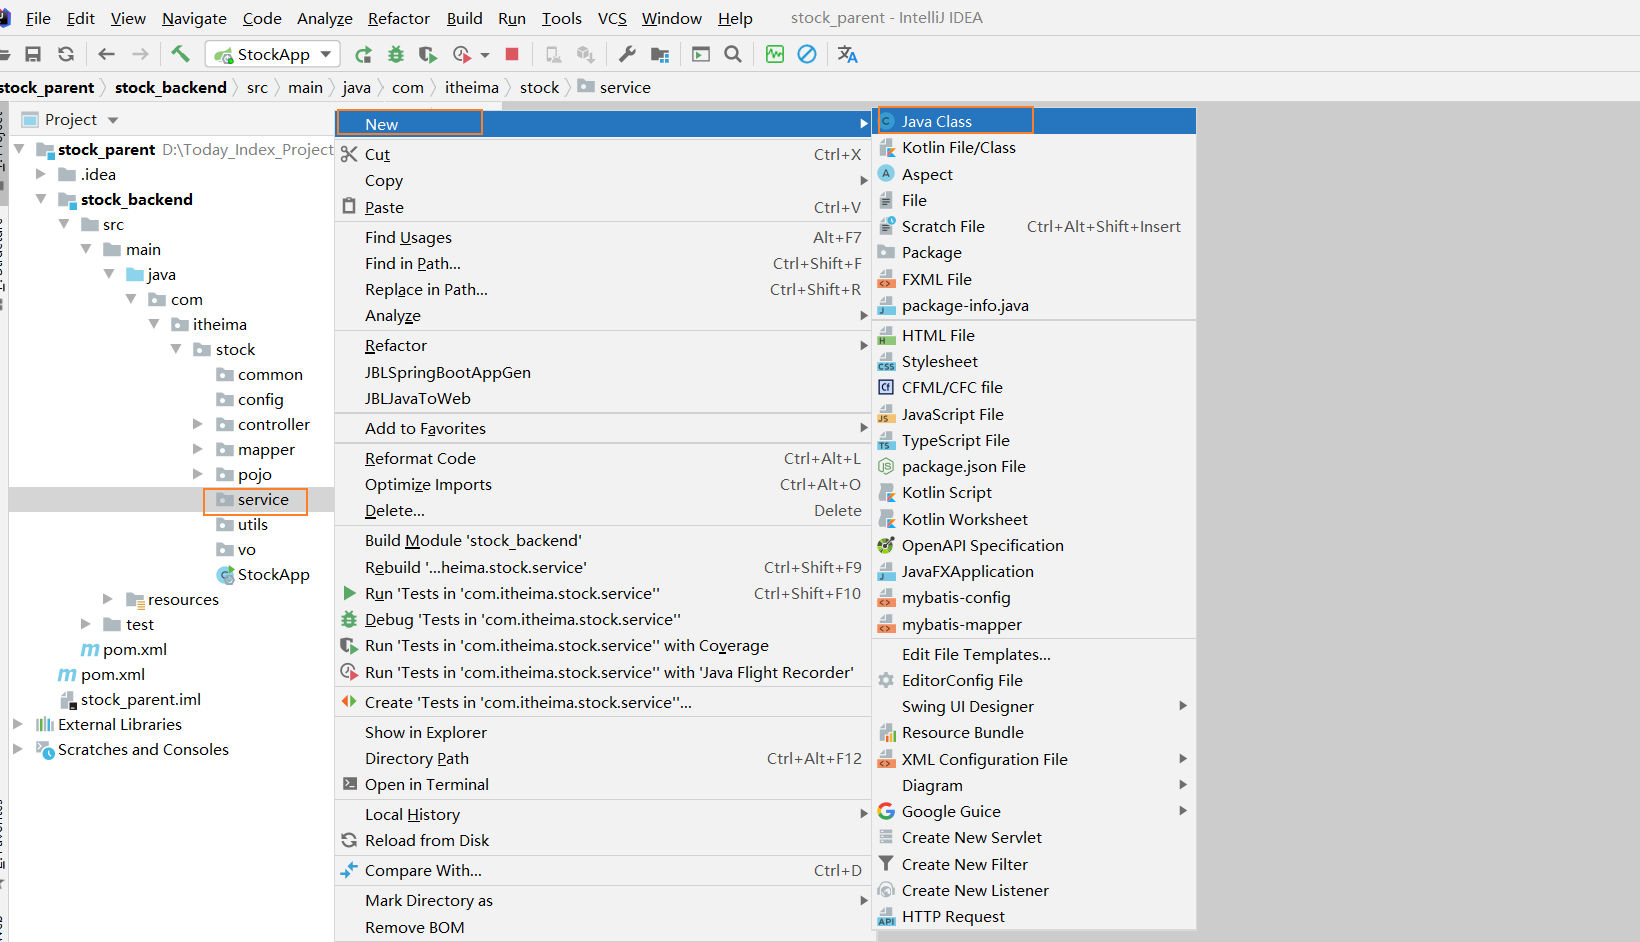This screenshot has height=942, width=1640.
Task: Select Compare With... option
Action: tap(603, 870)
